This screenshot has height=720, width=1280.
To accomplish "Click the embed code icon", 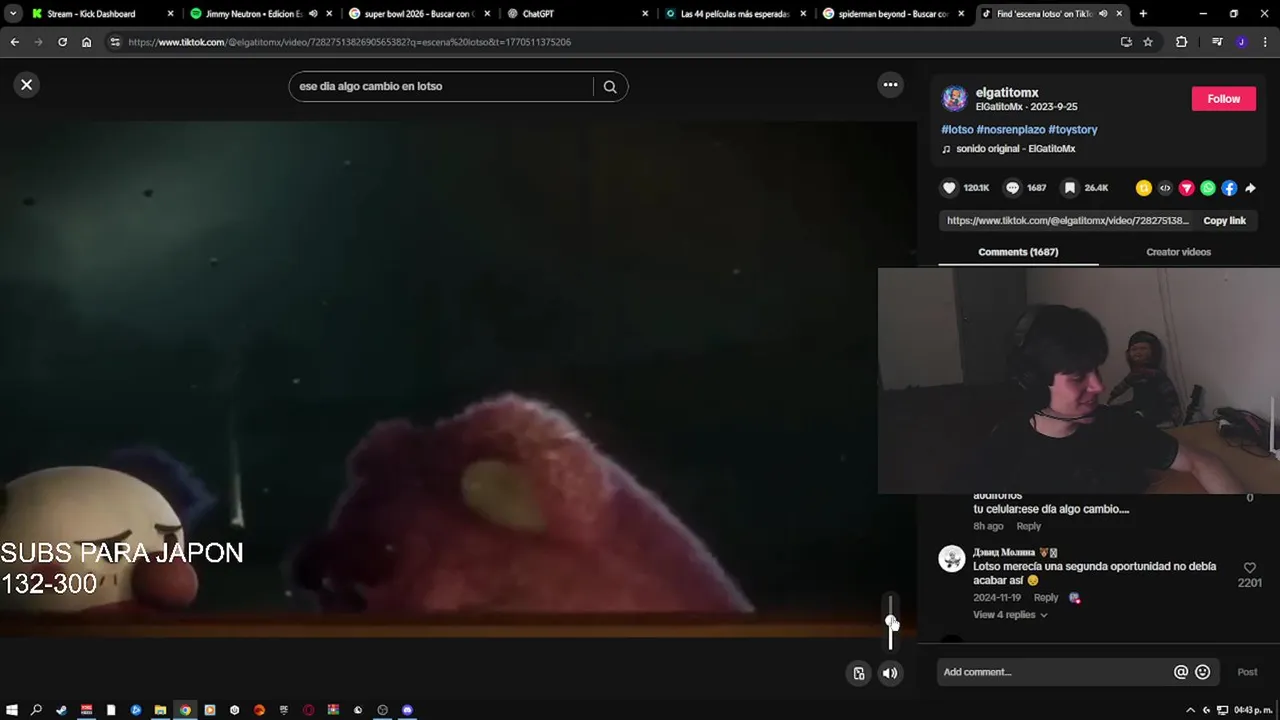I will 1165,188.
